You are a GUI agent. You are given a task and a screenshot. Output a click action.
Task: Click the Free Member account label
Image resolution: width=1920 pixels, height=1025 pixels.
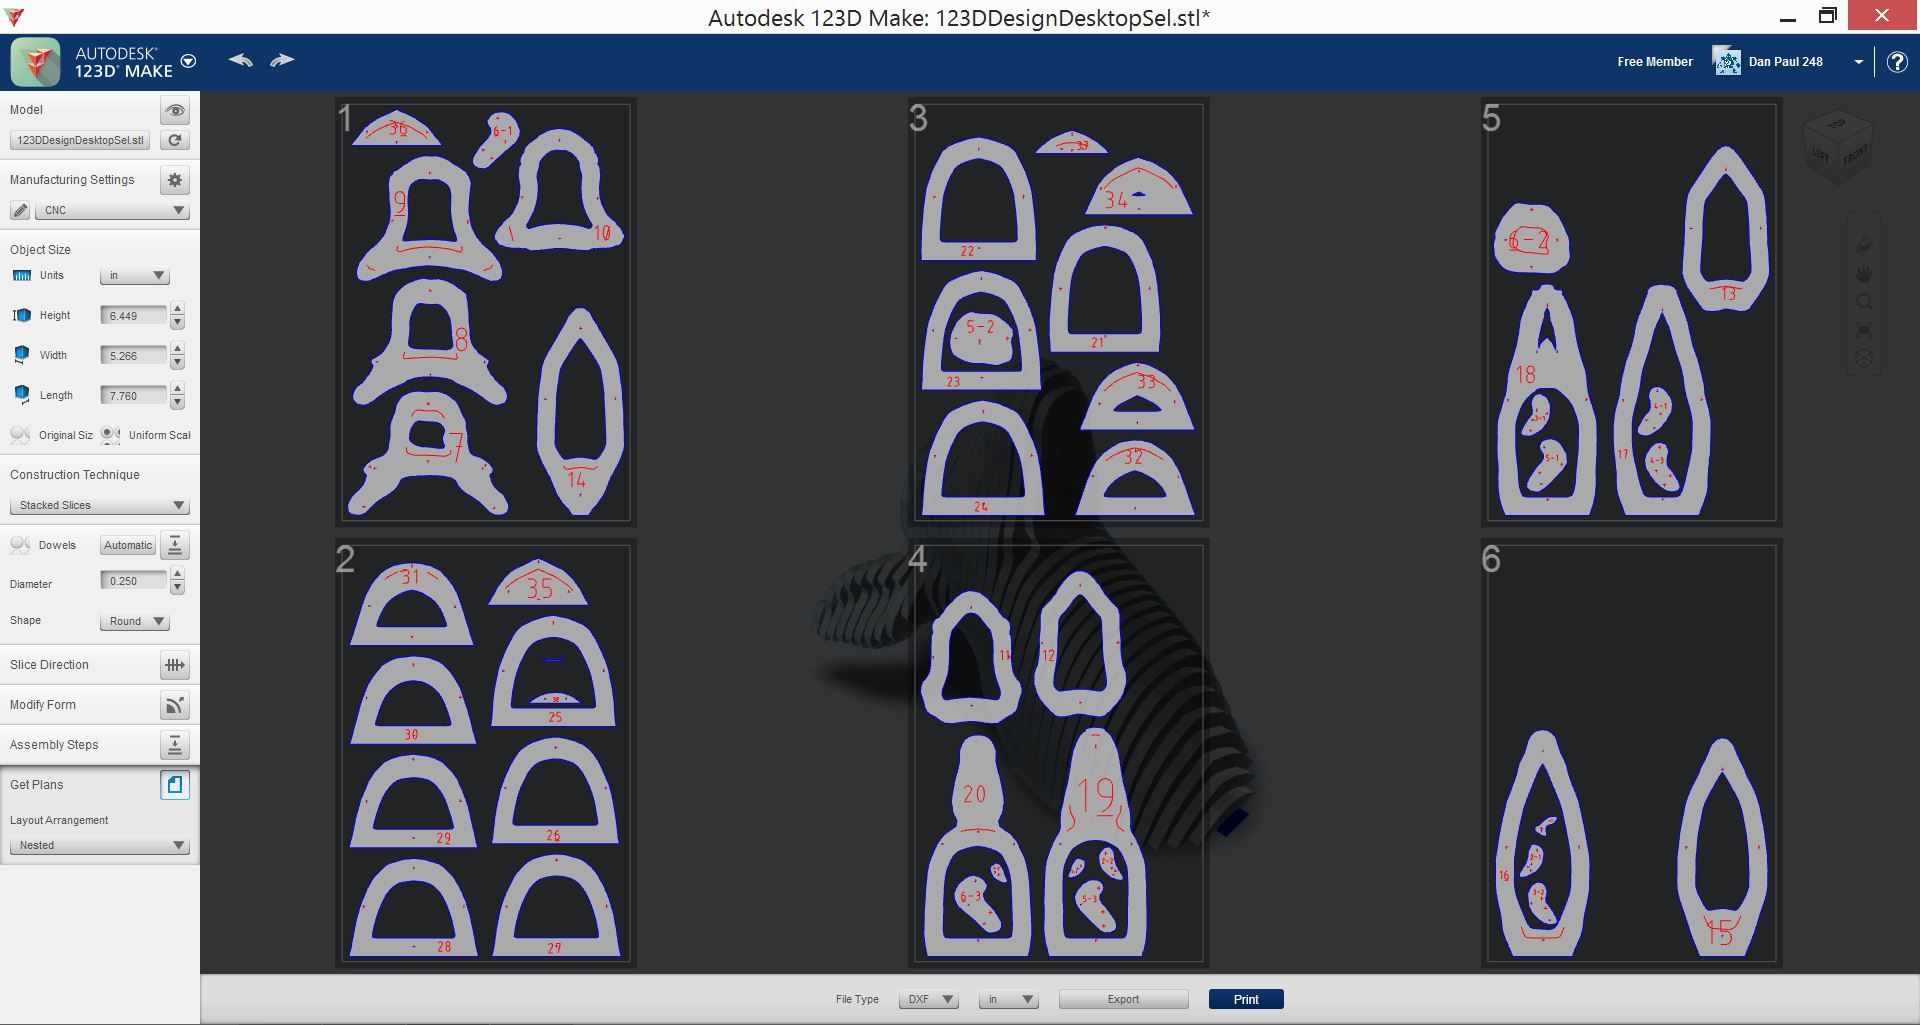coord(1655,62)
